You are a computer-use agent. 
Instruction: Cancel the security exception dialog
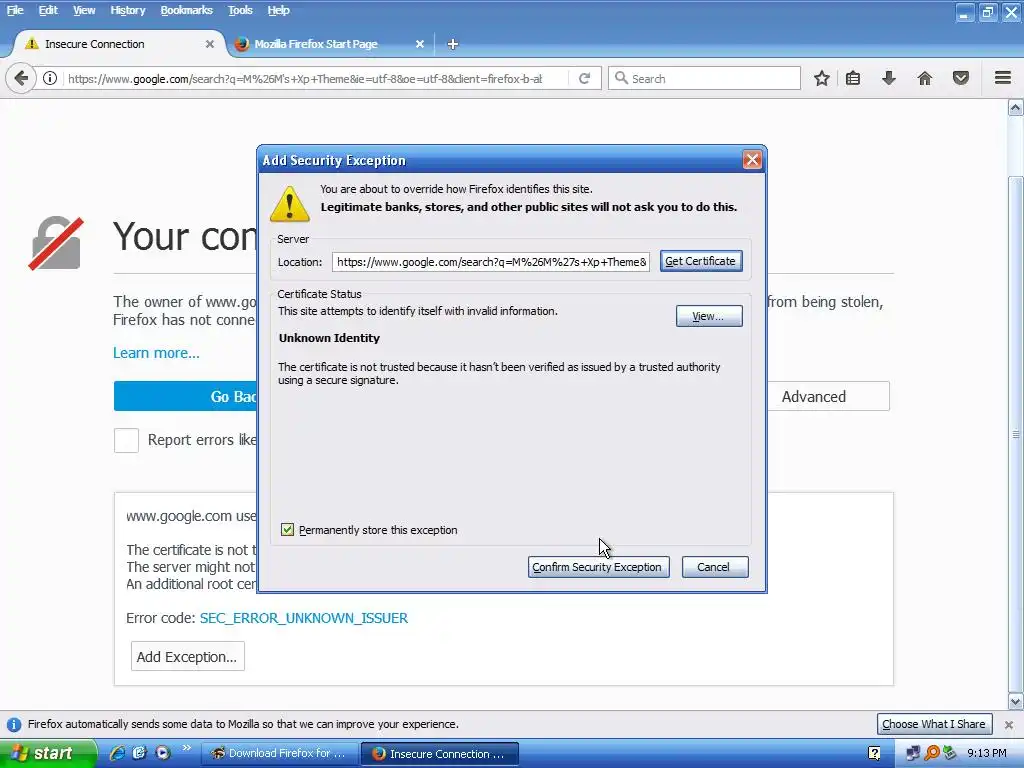[x=714, y=567]
